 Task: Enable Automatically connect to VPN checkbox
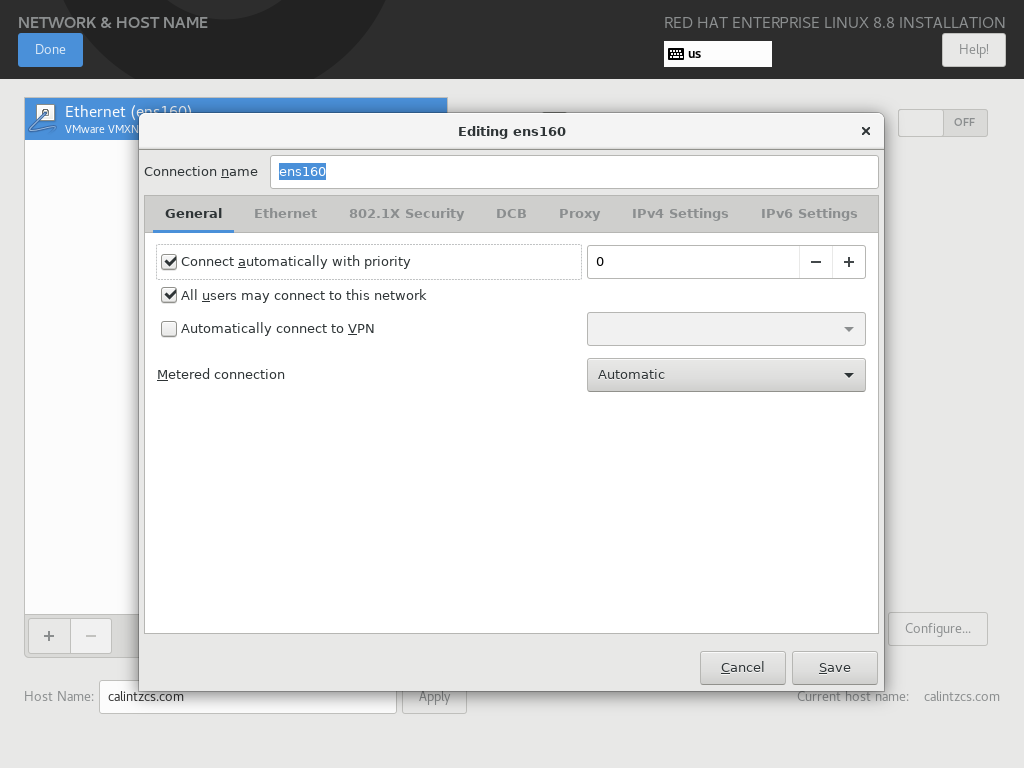(x=169, y=328)
